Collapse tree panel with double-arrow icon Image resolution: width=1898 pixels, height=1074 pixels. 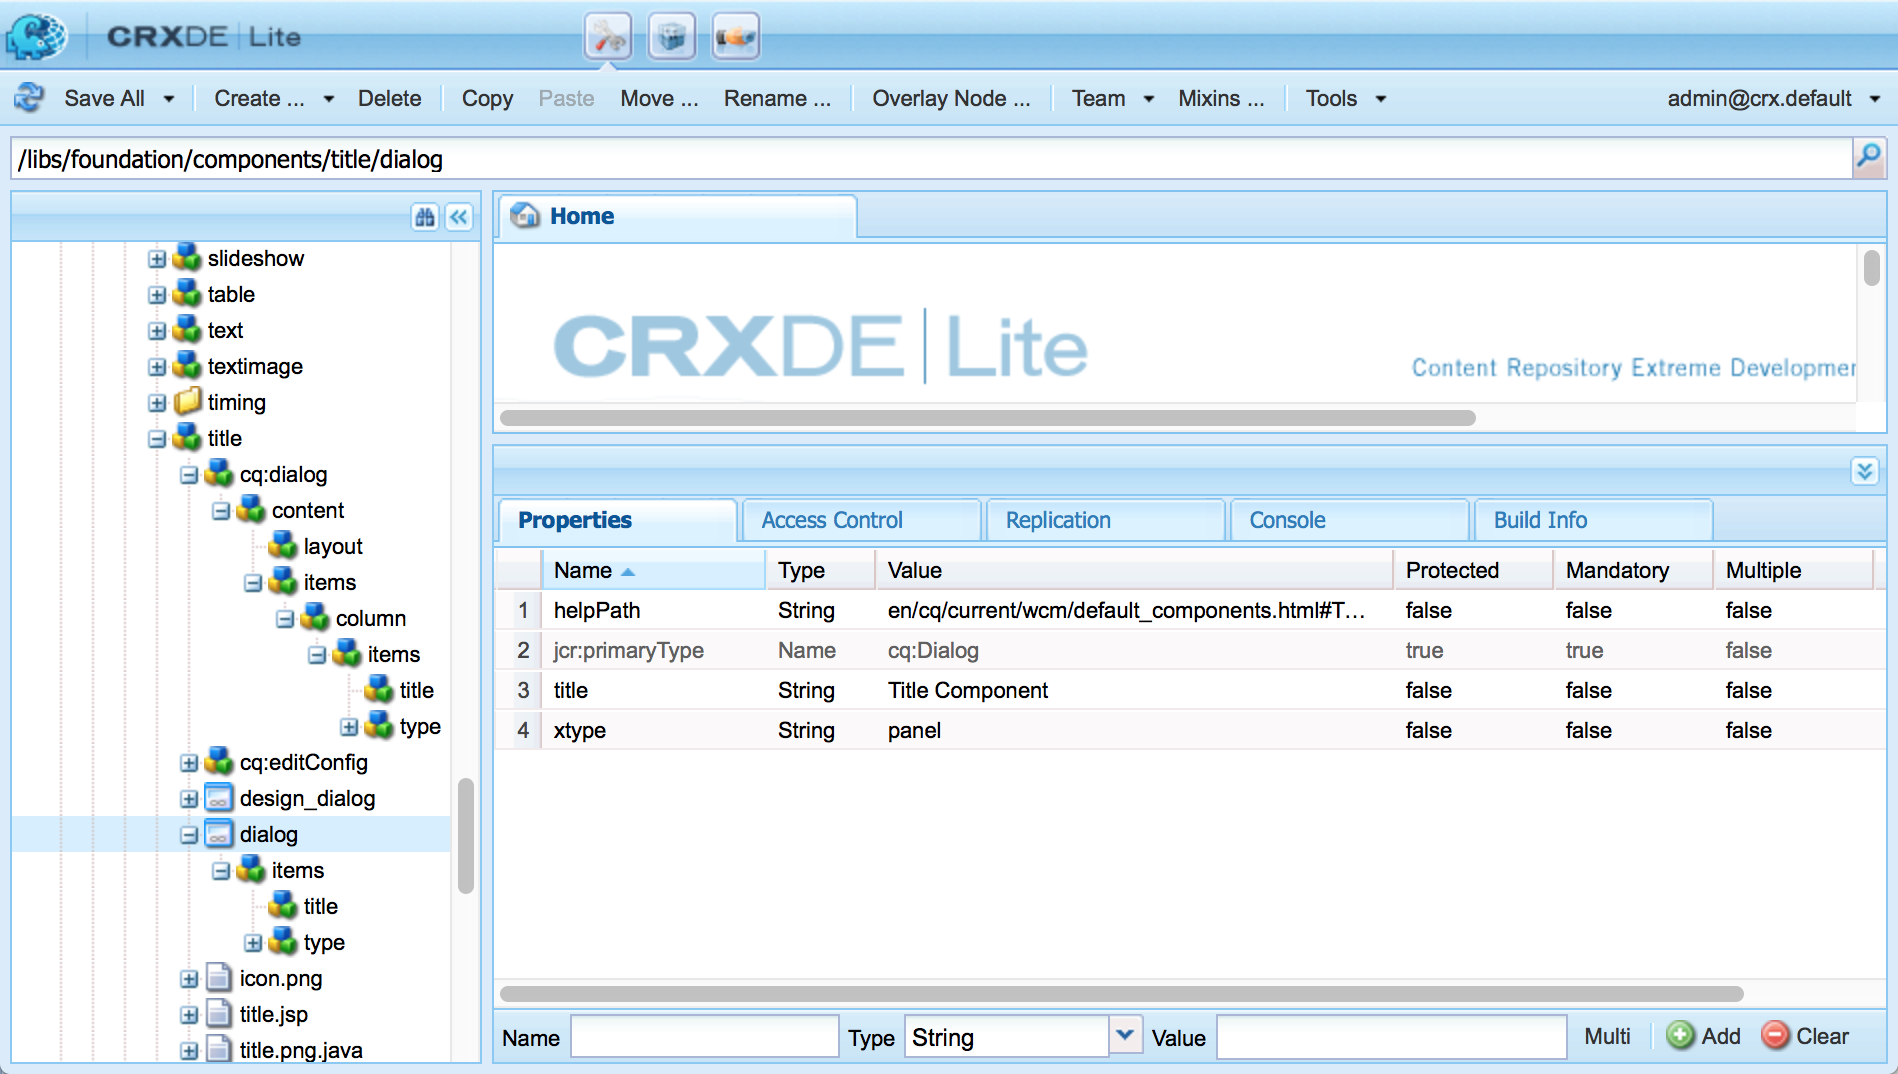pyautogui.click(x=459, y=217)
